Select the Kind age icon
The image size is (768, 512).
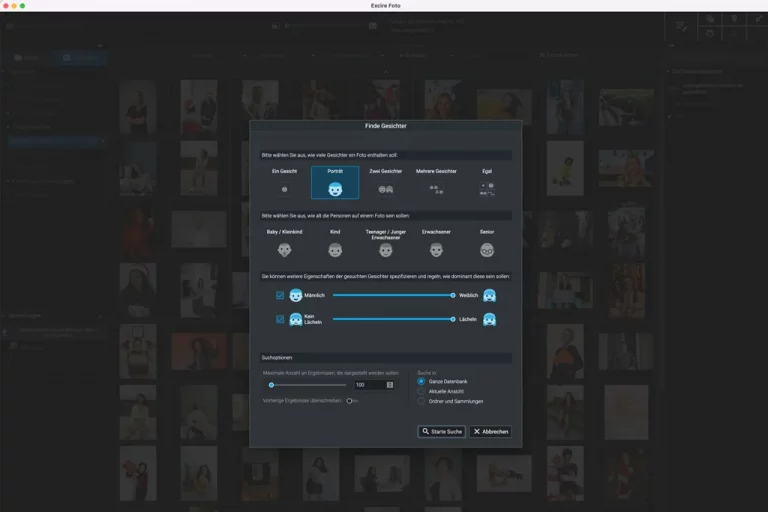(x=335, y=250)
